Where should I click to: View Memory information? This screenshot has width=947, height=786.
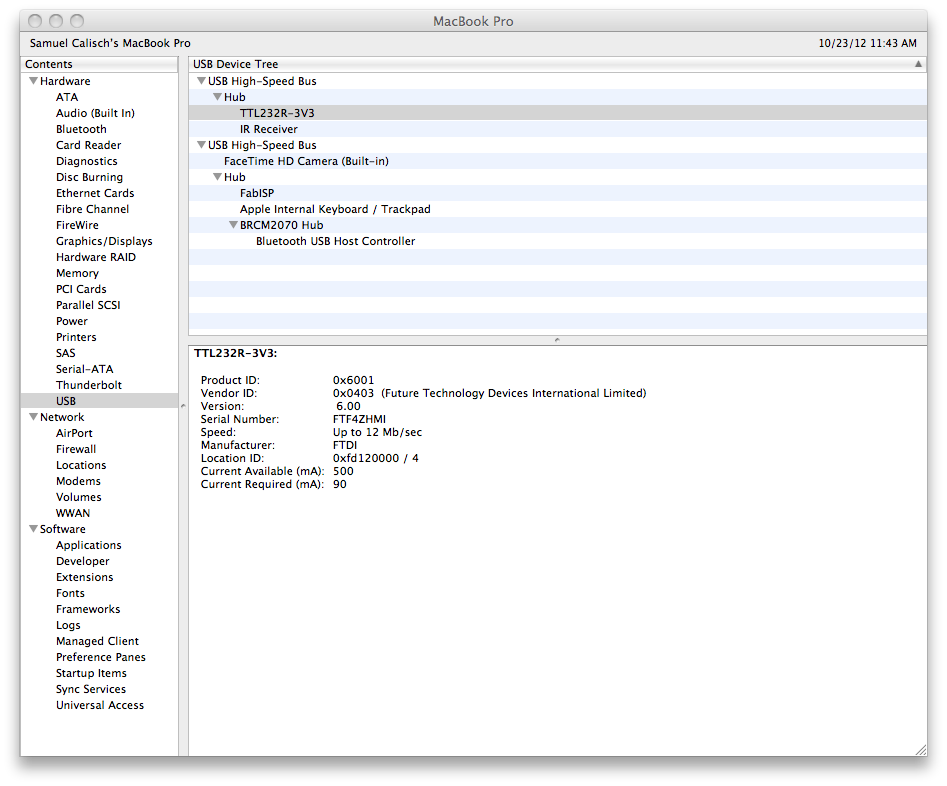coord(77,273)
